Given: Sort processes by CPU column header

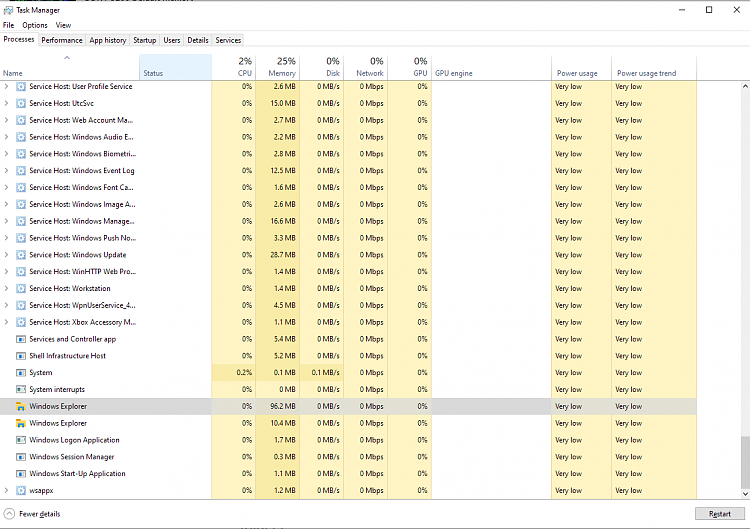Looking at the screenshot, I should point(234,67).
